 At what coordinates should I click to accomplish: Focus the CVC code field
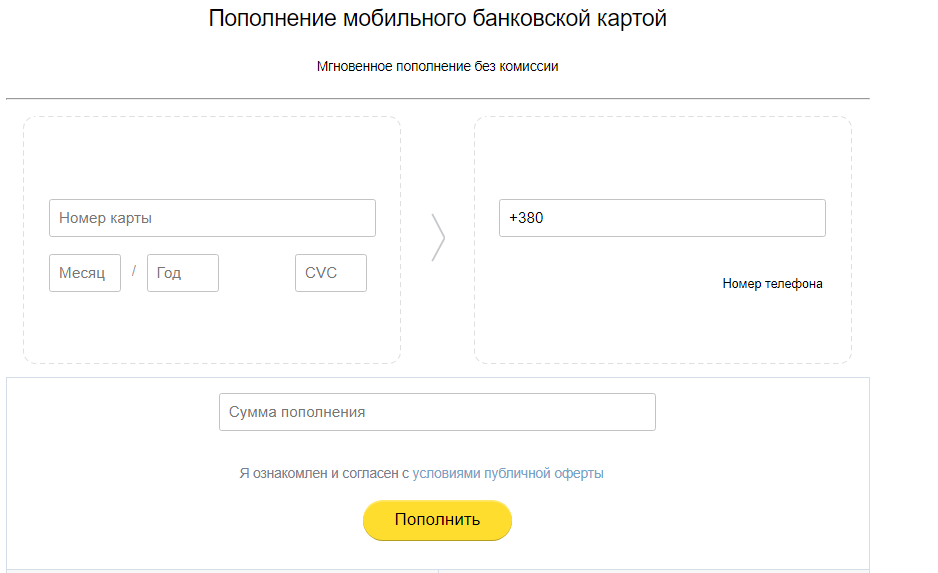click(331, 273)
